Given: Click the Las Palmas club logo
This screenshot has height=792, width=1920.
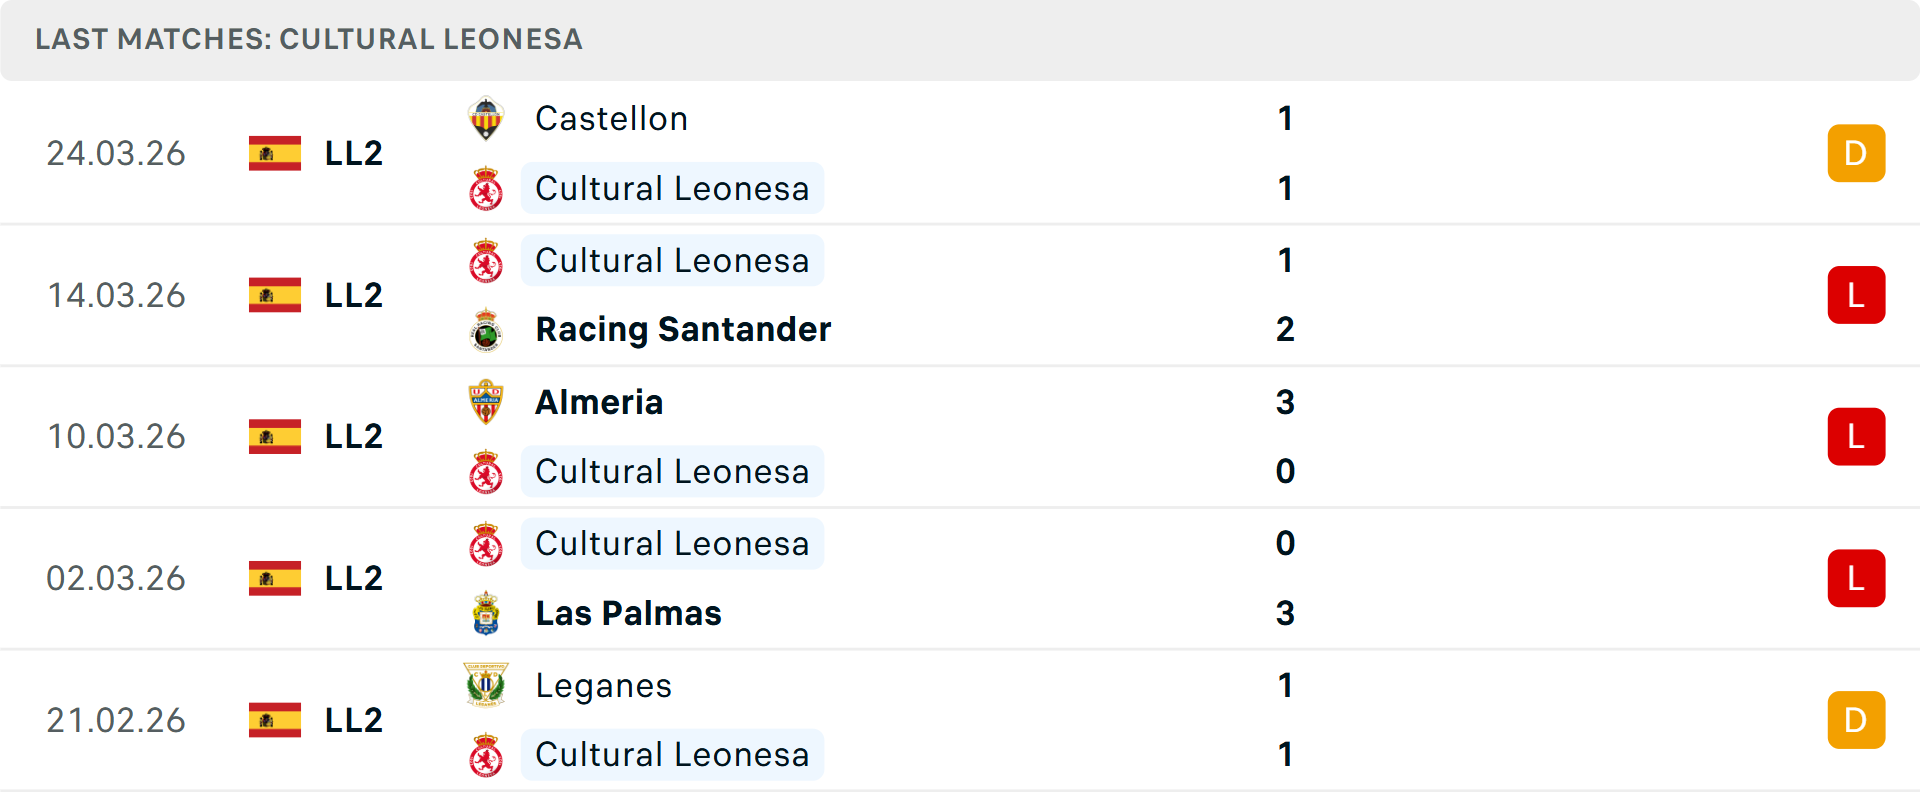Looking at the screenshot, I should [x=487, y=614].
